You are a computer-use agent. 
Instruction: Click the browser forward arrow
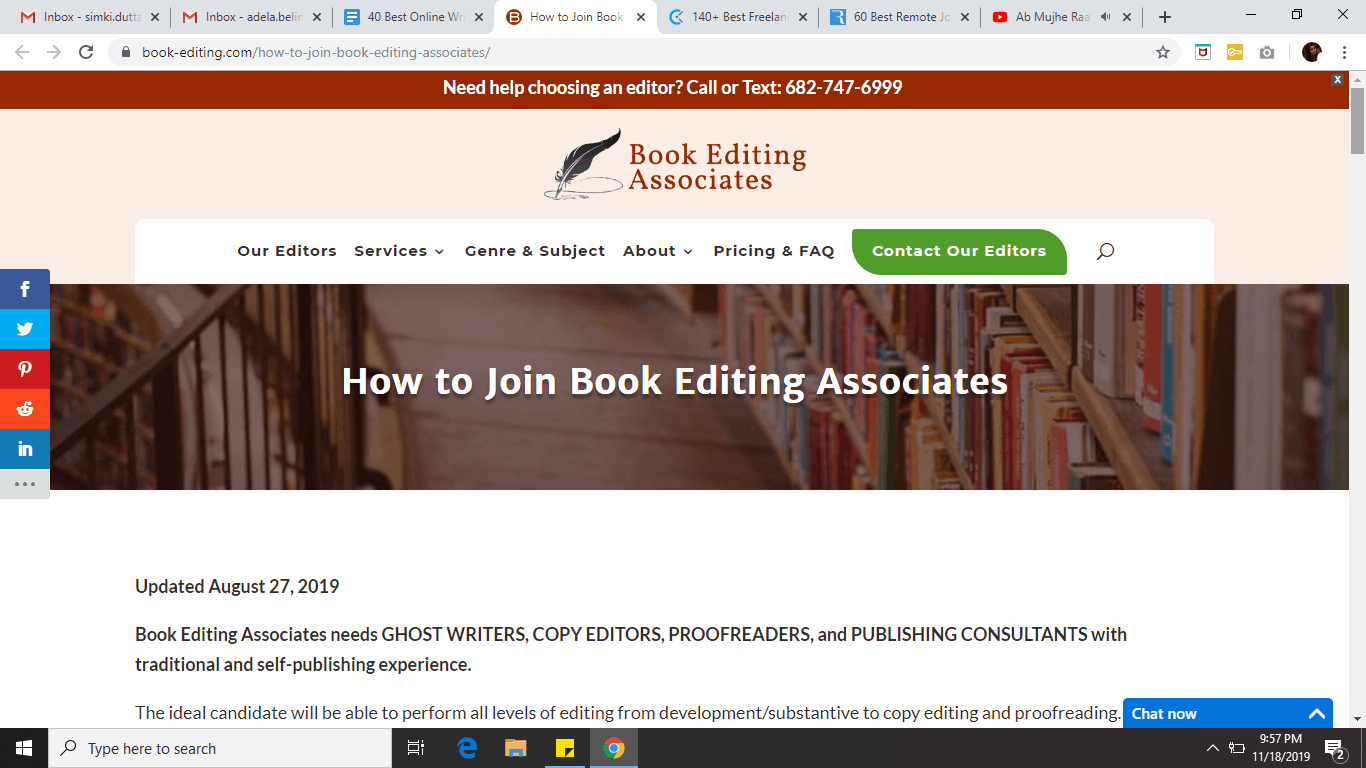coord(54,52)
